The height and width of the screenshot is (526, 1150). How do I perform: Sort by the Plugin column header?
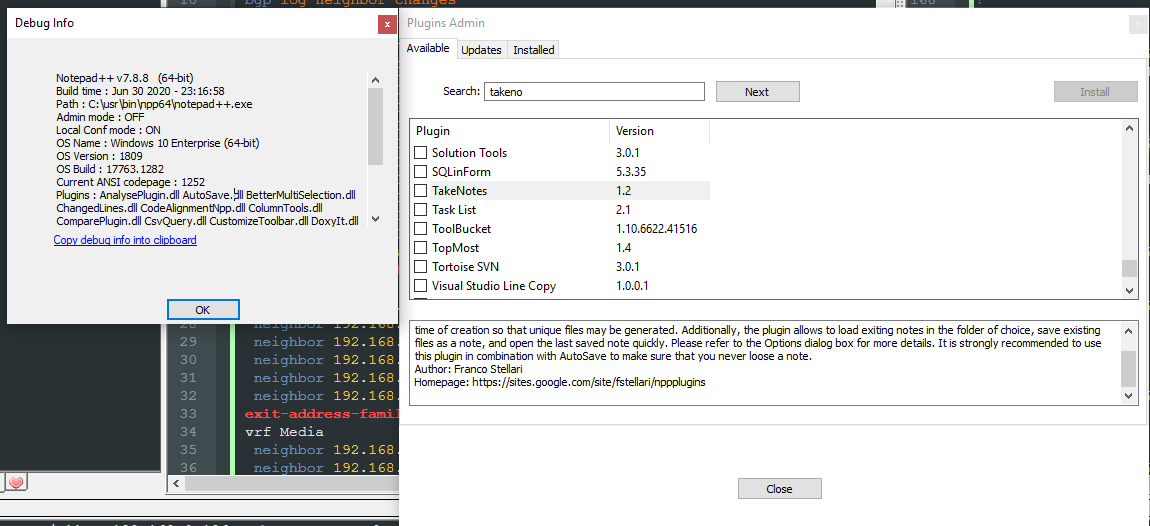(509, 131)
